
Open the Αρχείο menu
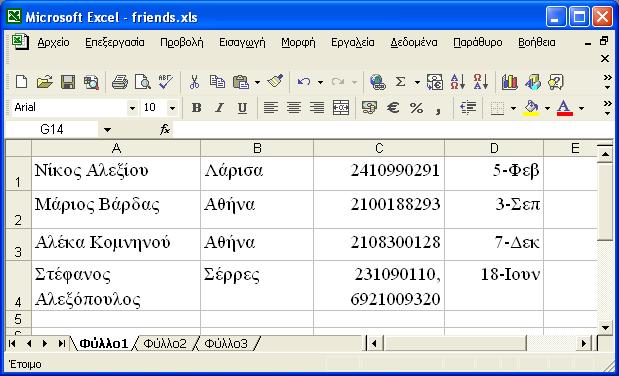click(53, 42)
